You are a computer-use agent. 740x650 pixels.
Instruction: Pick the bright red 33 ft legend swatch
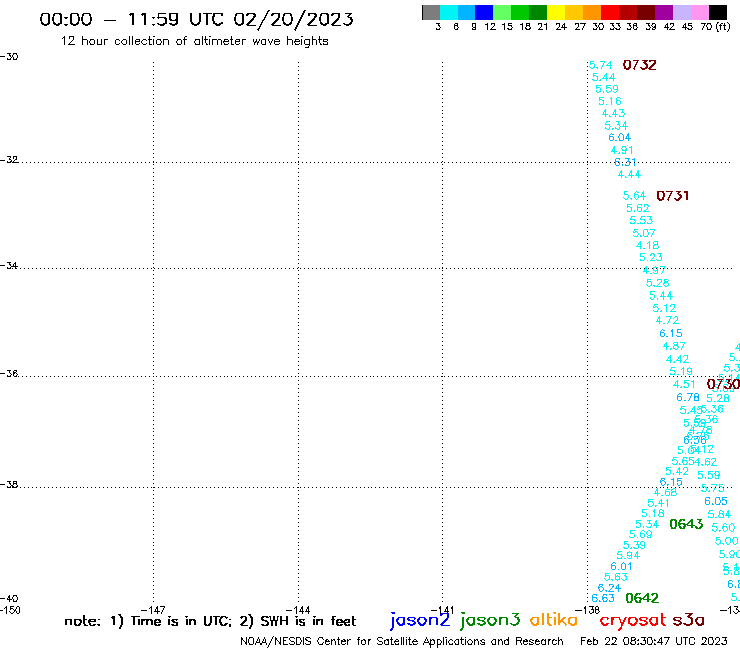point(610,12)
